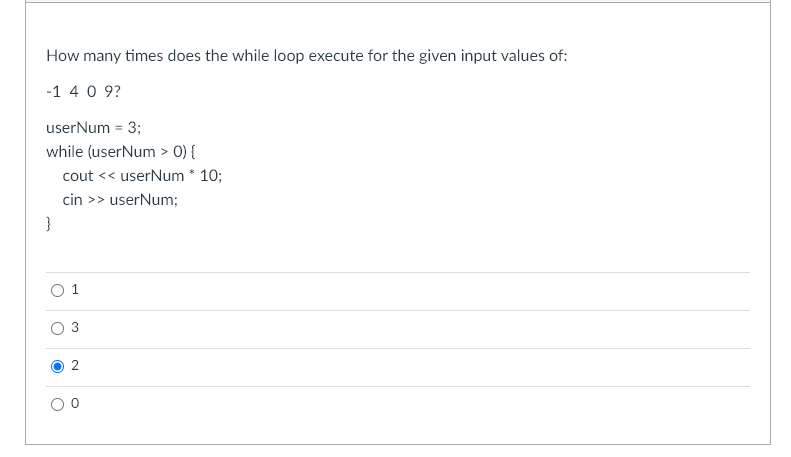
Task: Click the answer label text "0"
Action: pos(76,405)
